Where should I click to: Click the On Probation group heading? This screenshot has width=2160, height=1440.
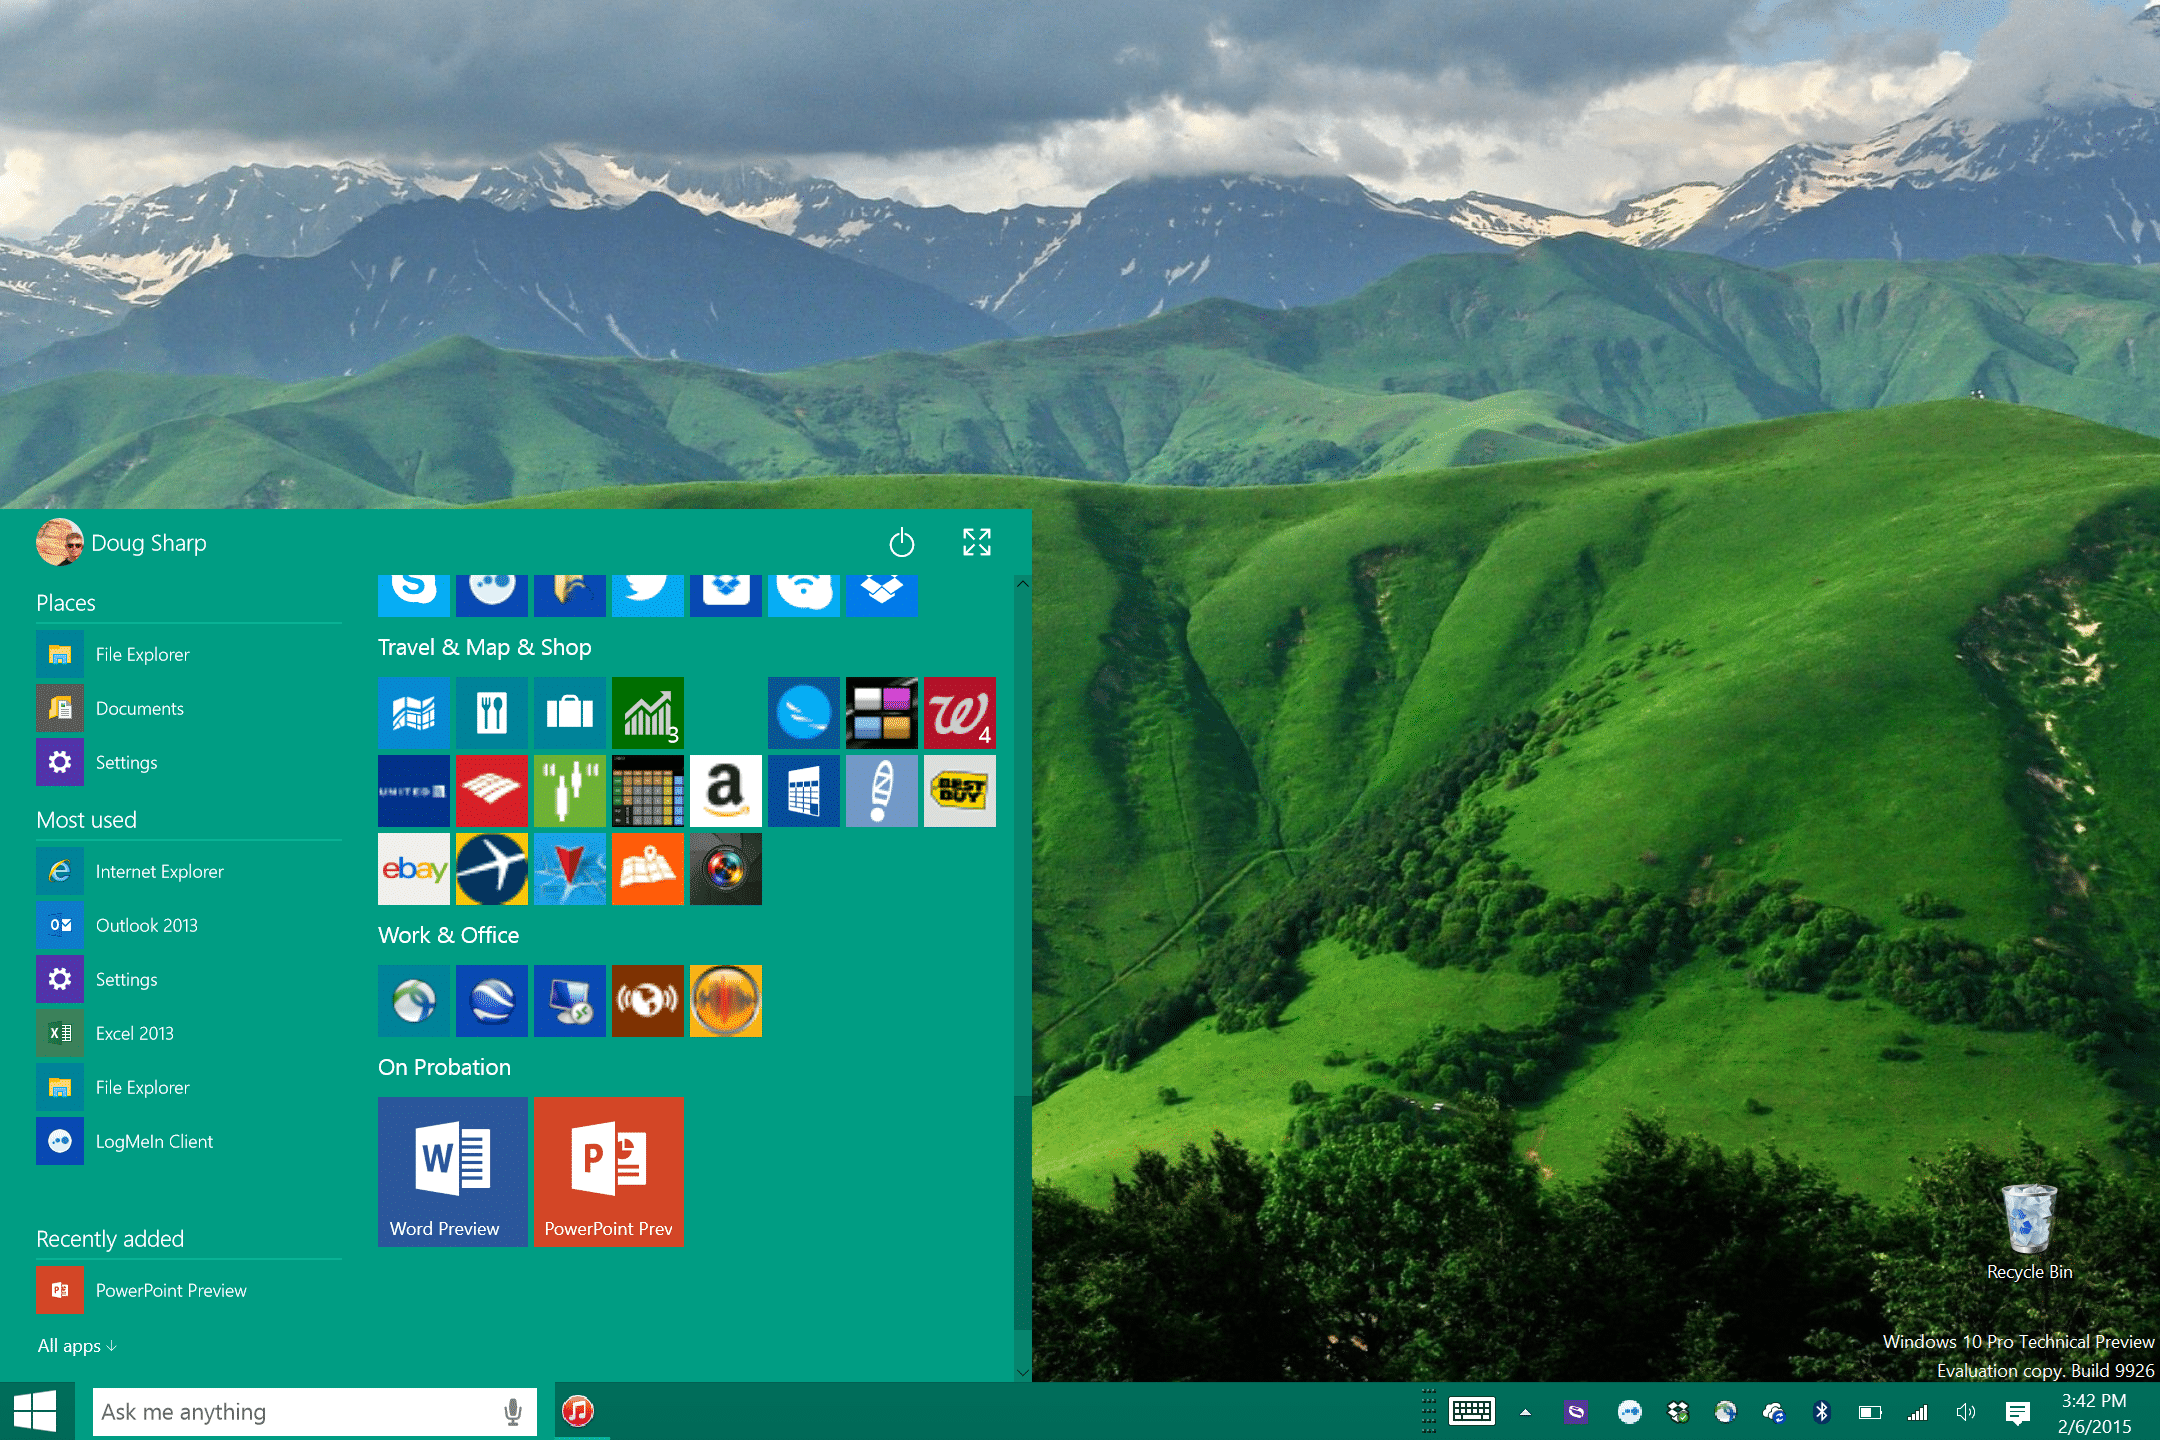point(444,1067)
